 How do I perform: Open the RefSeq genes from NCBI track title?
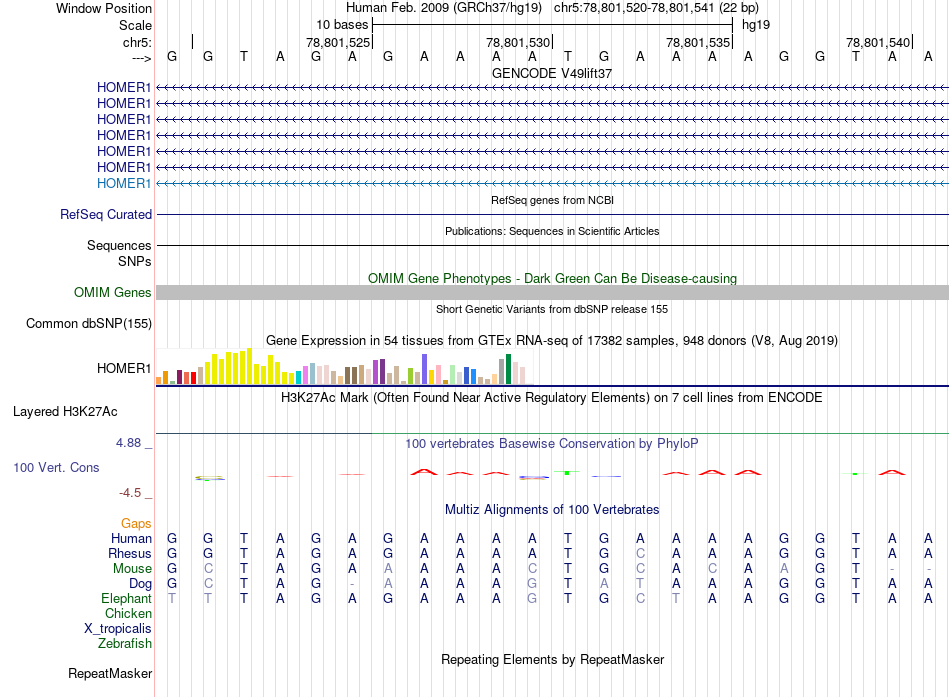(x=552, y=200)
